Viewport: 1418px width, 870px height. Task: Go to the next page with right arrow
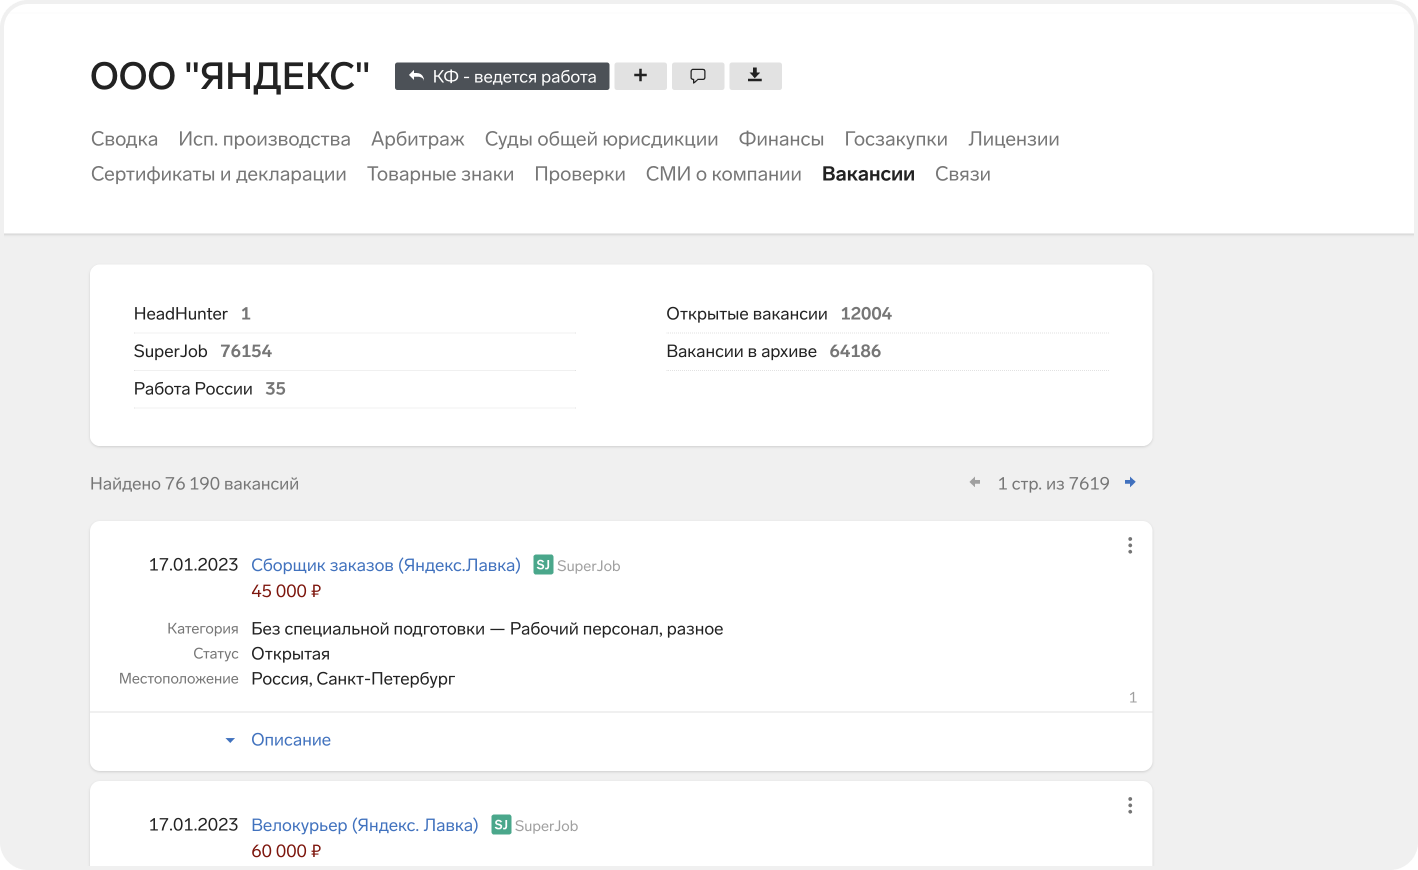click(1130, 483)
